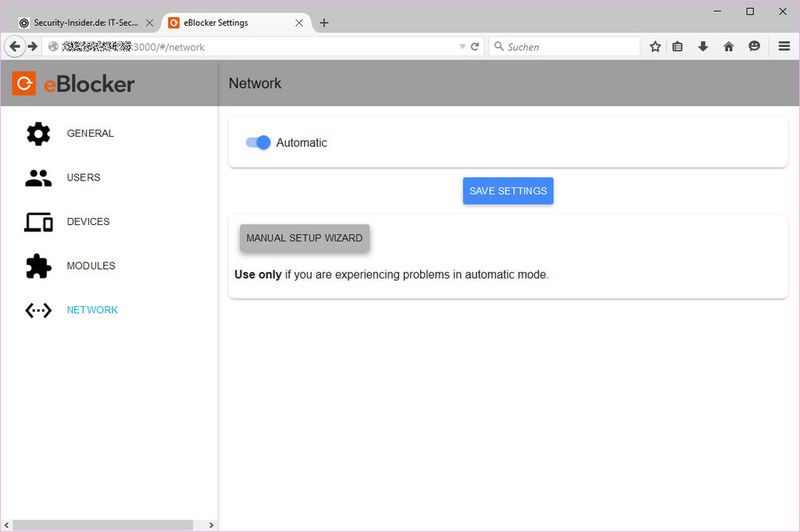
Task: Maximize the browser window
Action: (750, 11)
